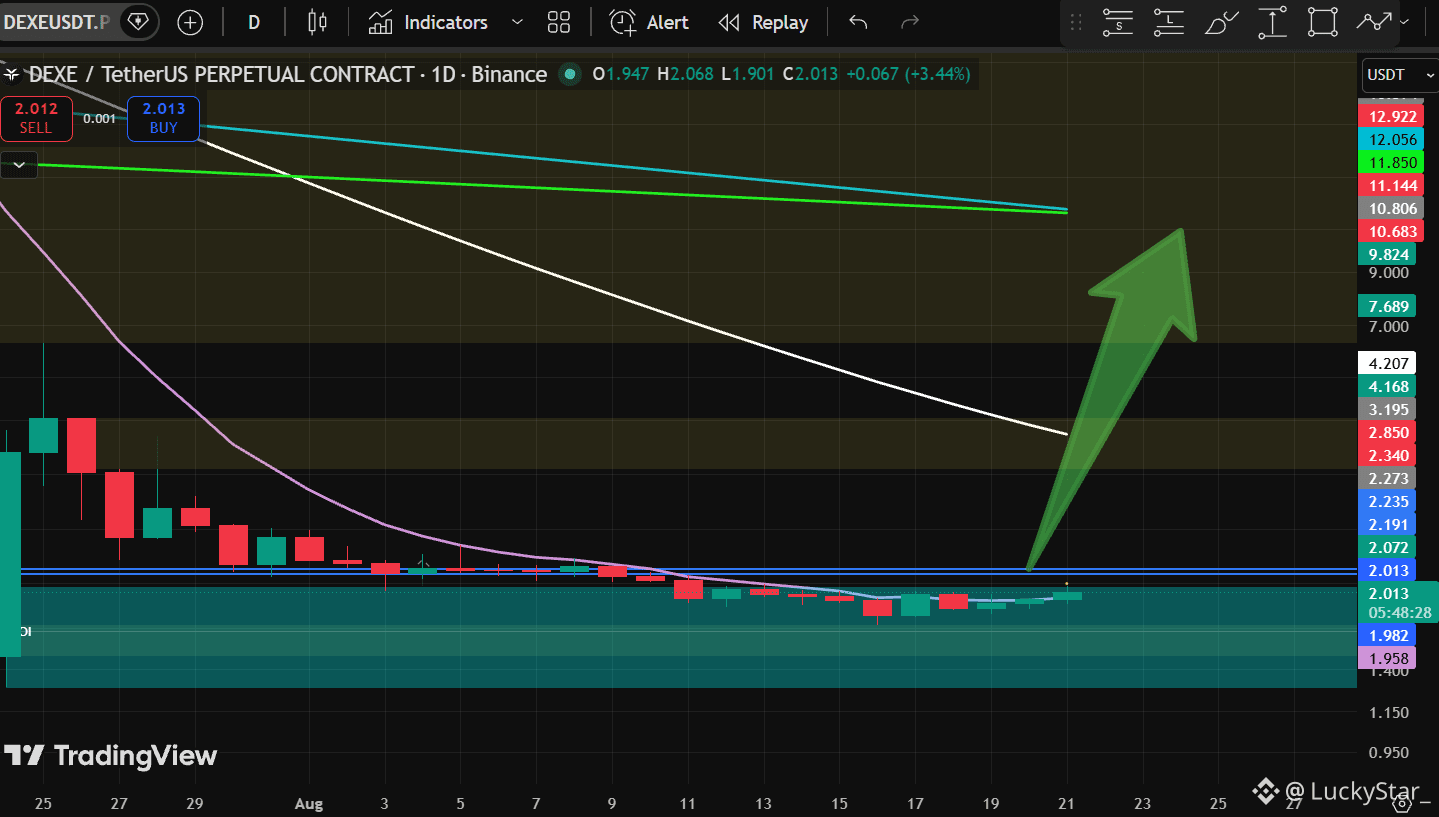Click the C2.013 close price value
The height and width of the screenshot is (817, 1439).
coord(810,74)
